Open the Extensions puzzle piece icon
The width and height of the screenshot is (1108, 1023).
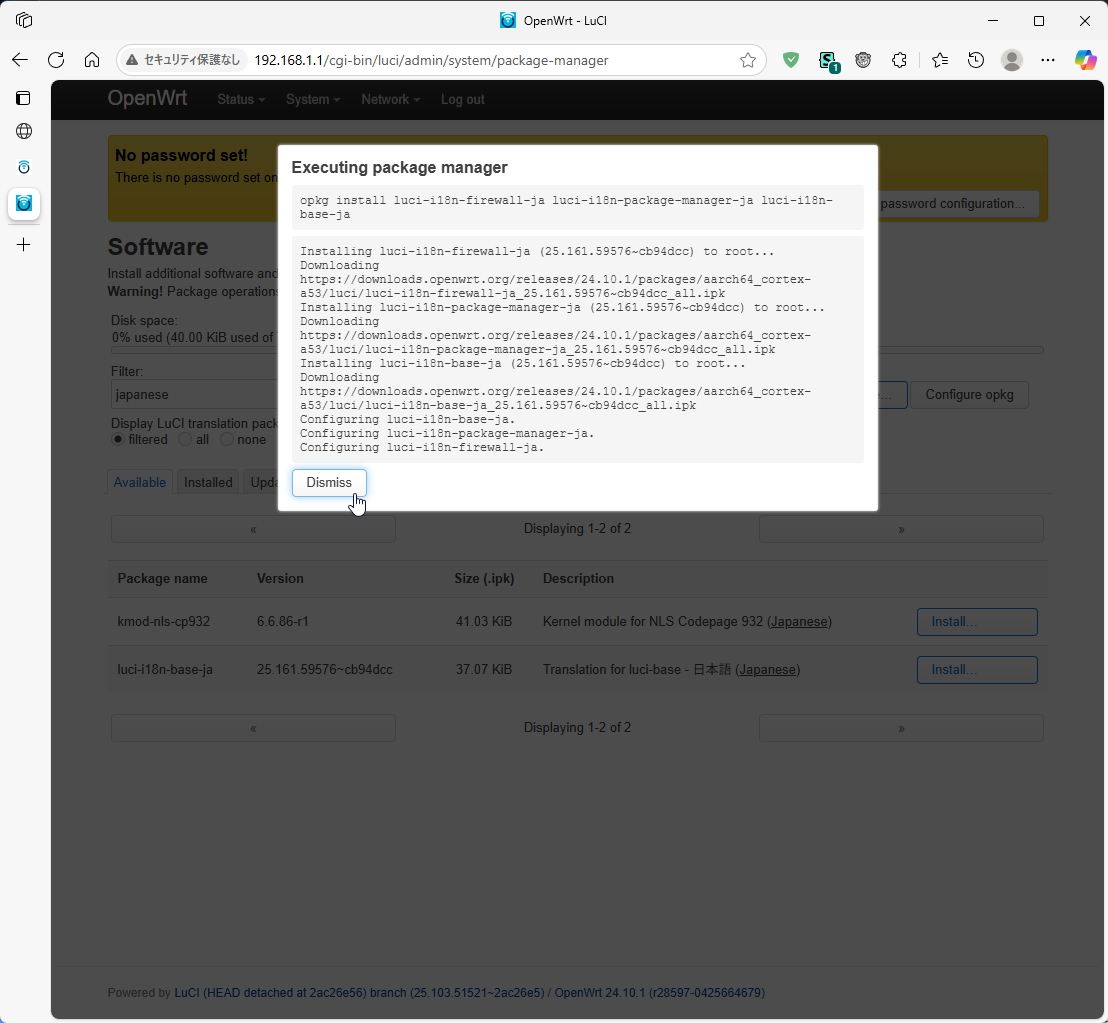pos(899,60)
